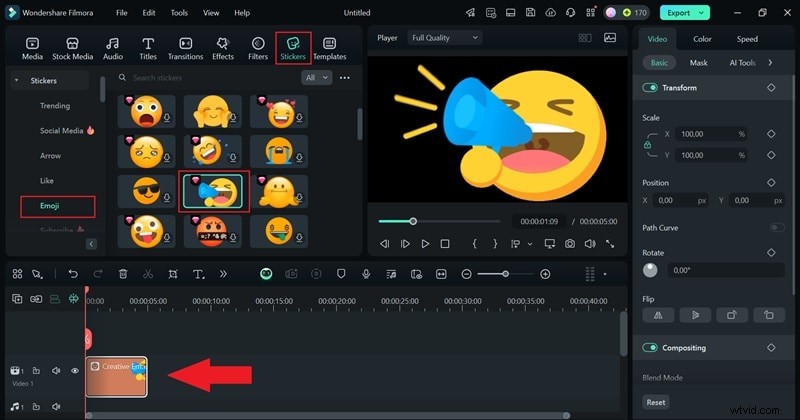Collapse the sticker sidebar with left chevron
Image resolution: width=800 pixels, height=420 pixels.
pos(91,244)
